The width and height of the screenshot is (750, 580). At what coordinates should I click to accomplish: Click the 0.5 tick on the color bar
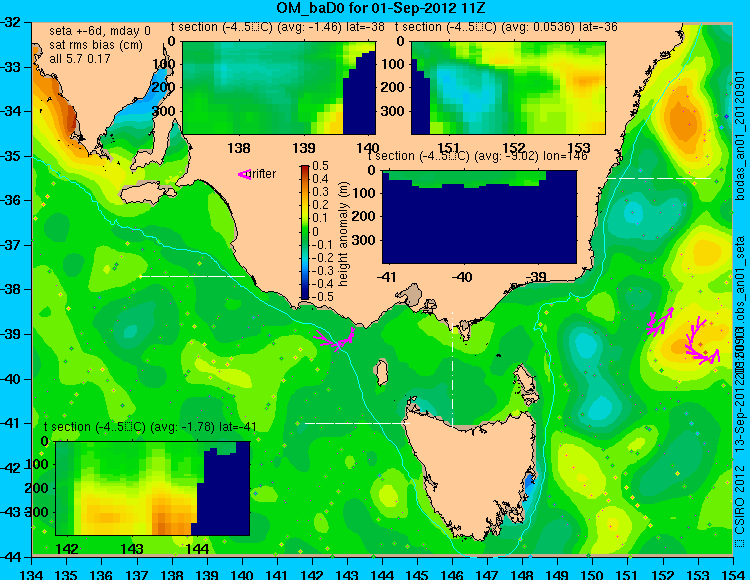(320, 166)
